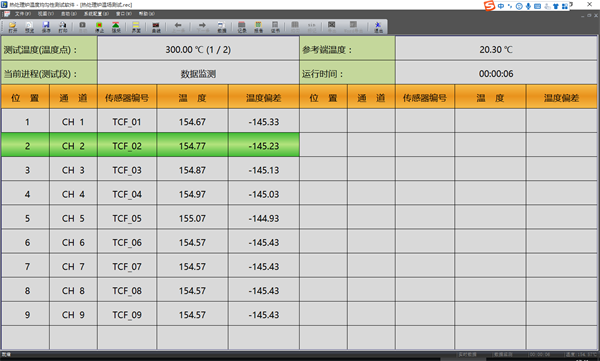Click the reference temperature value 20.30 ℃

[x=496, y=50]
